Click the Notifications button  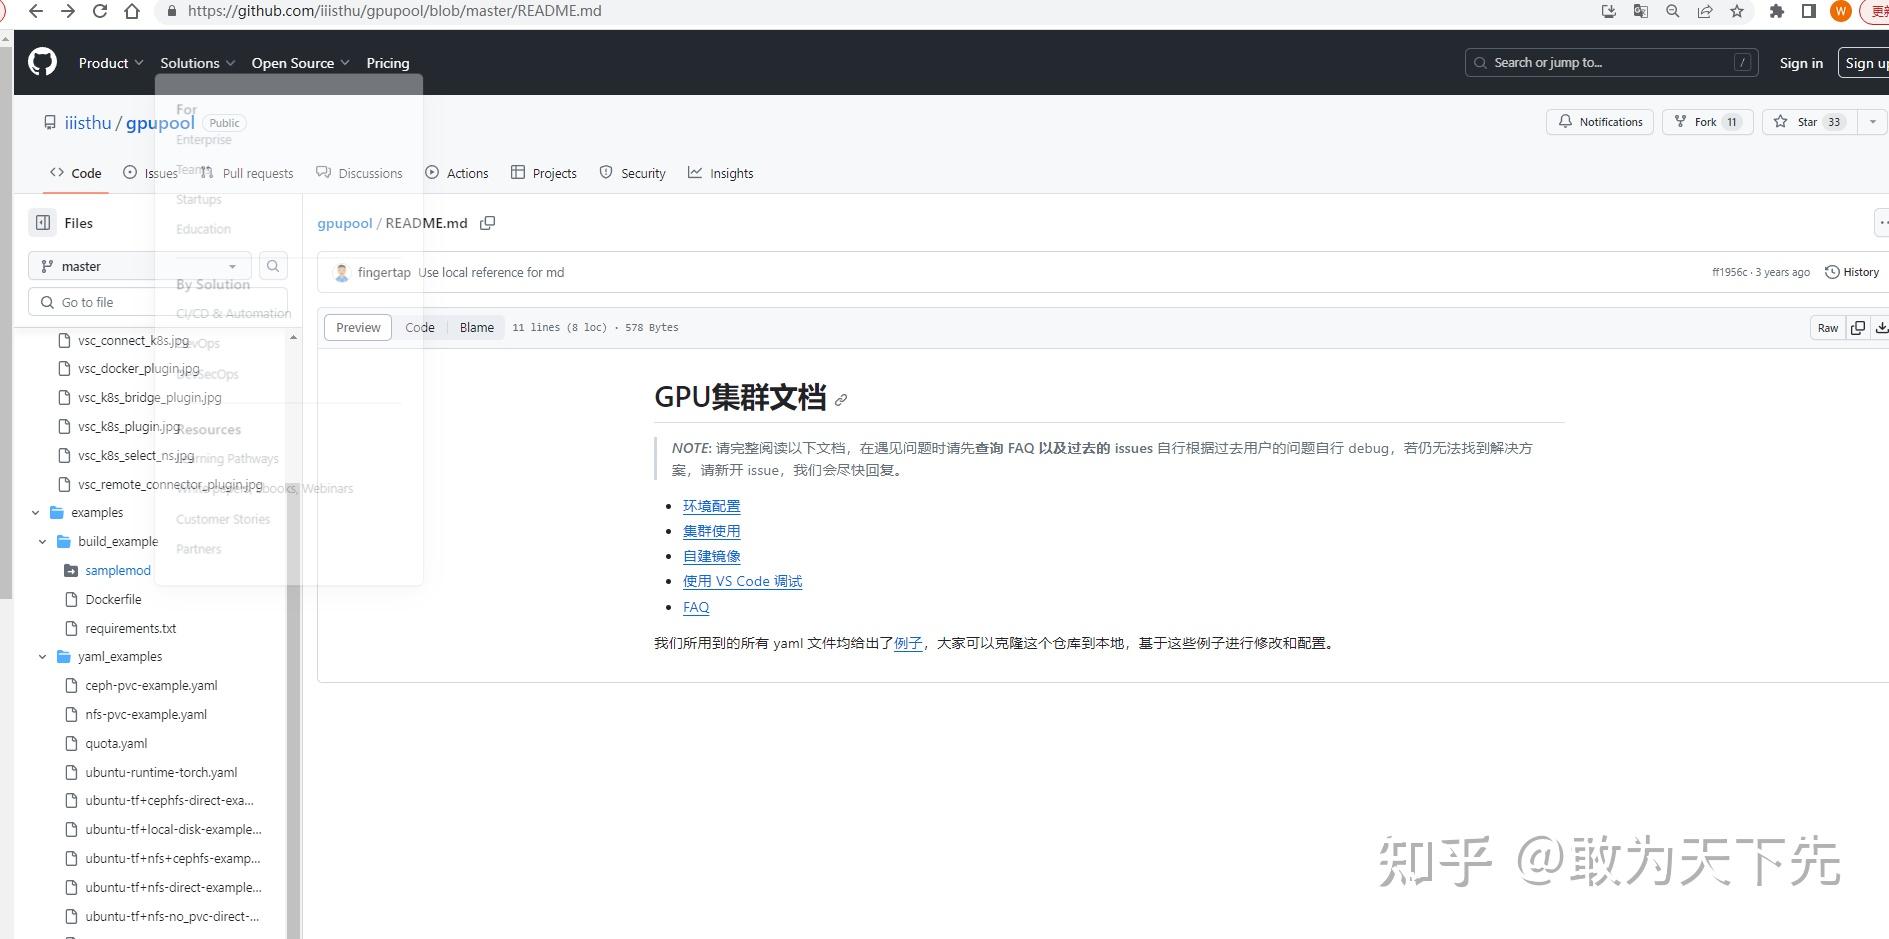pos(1600,122)
